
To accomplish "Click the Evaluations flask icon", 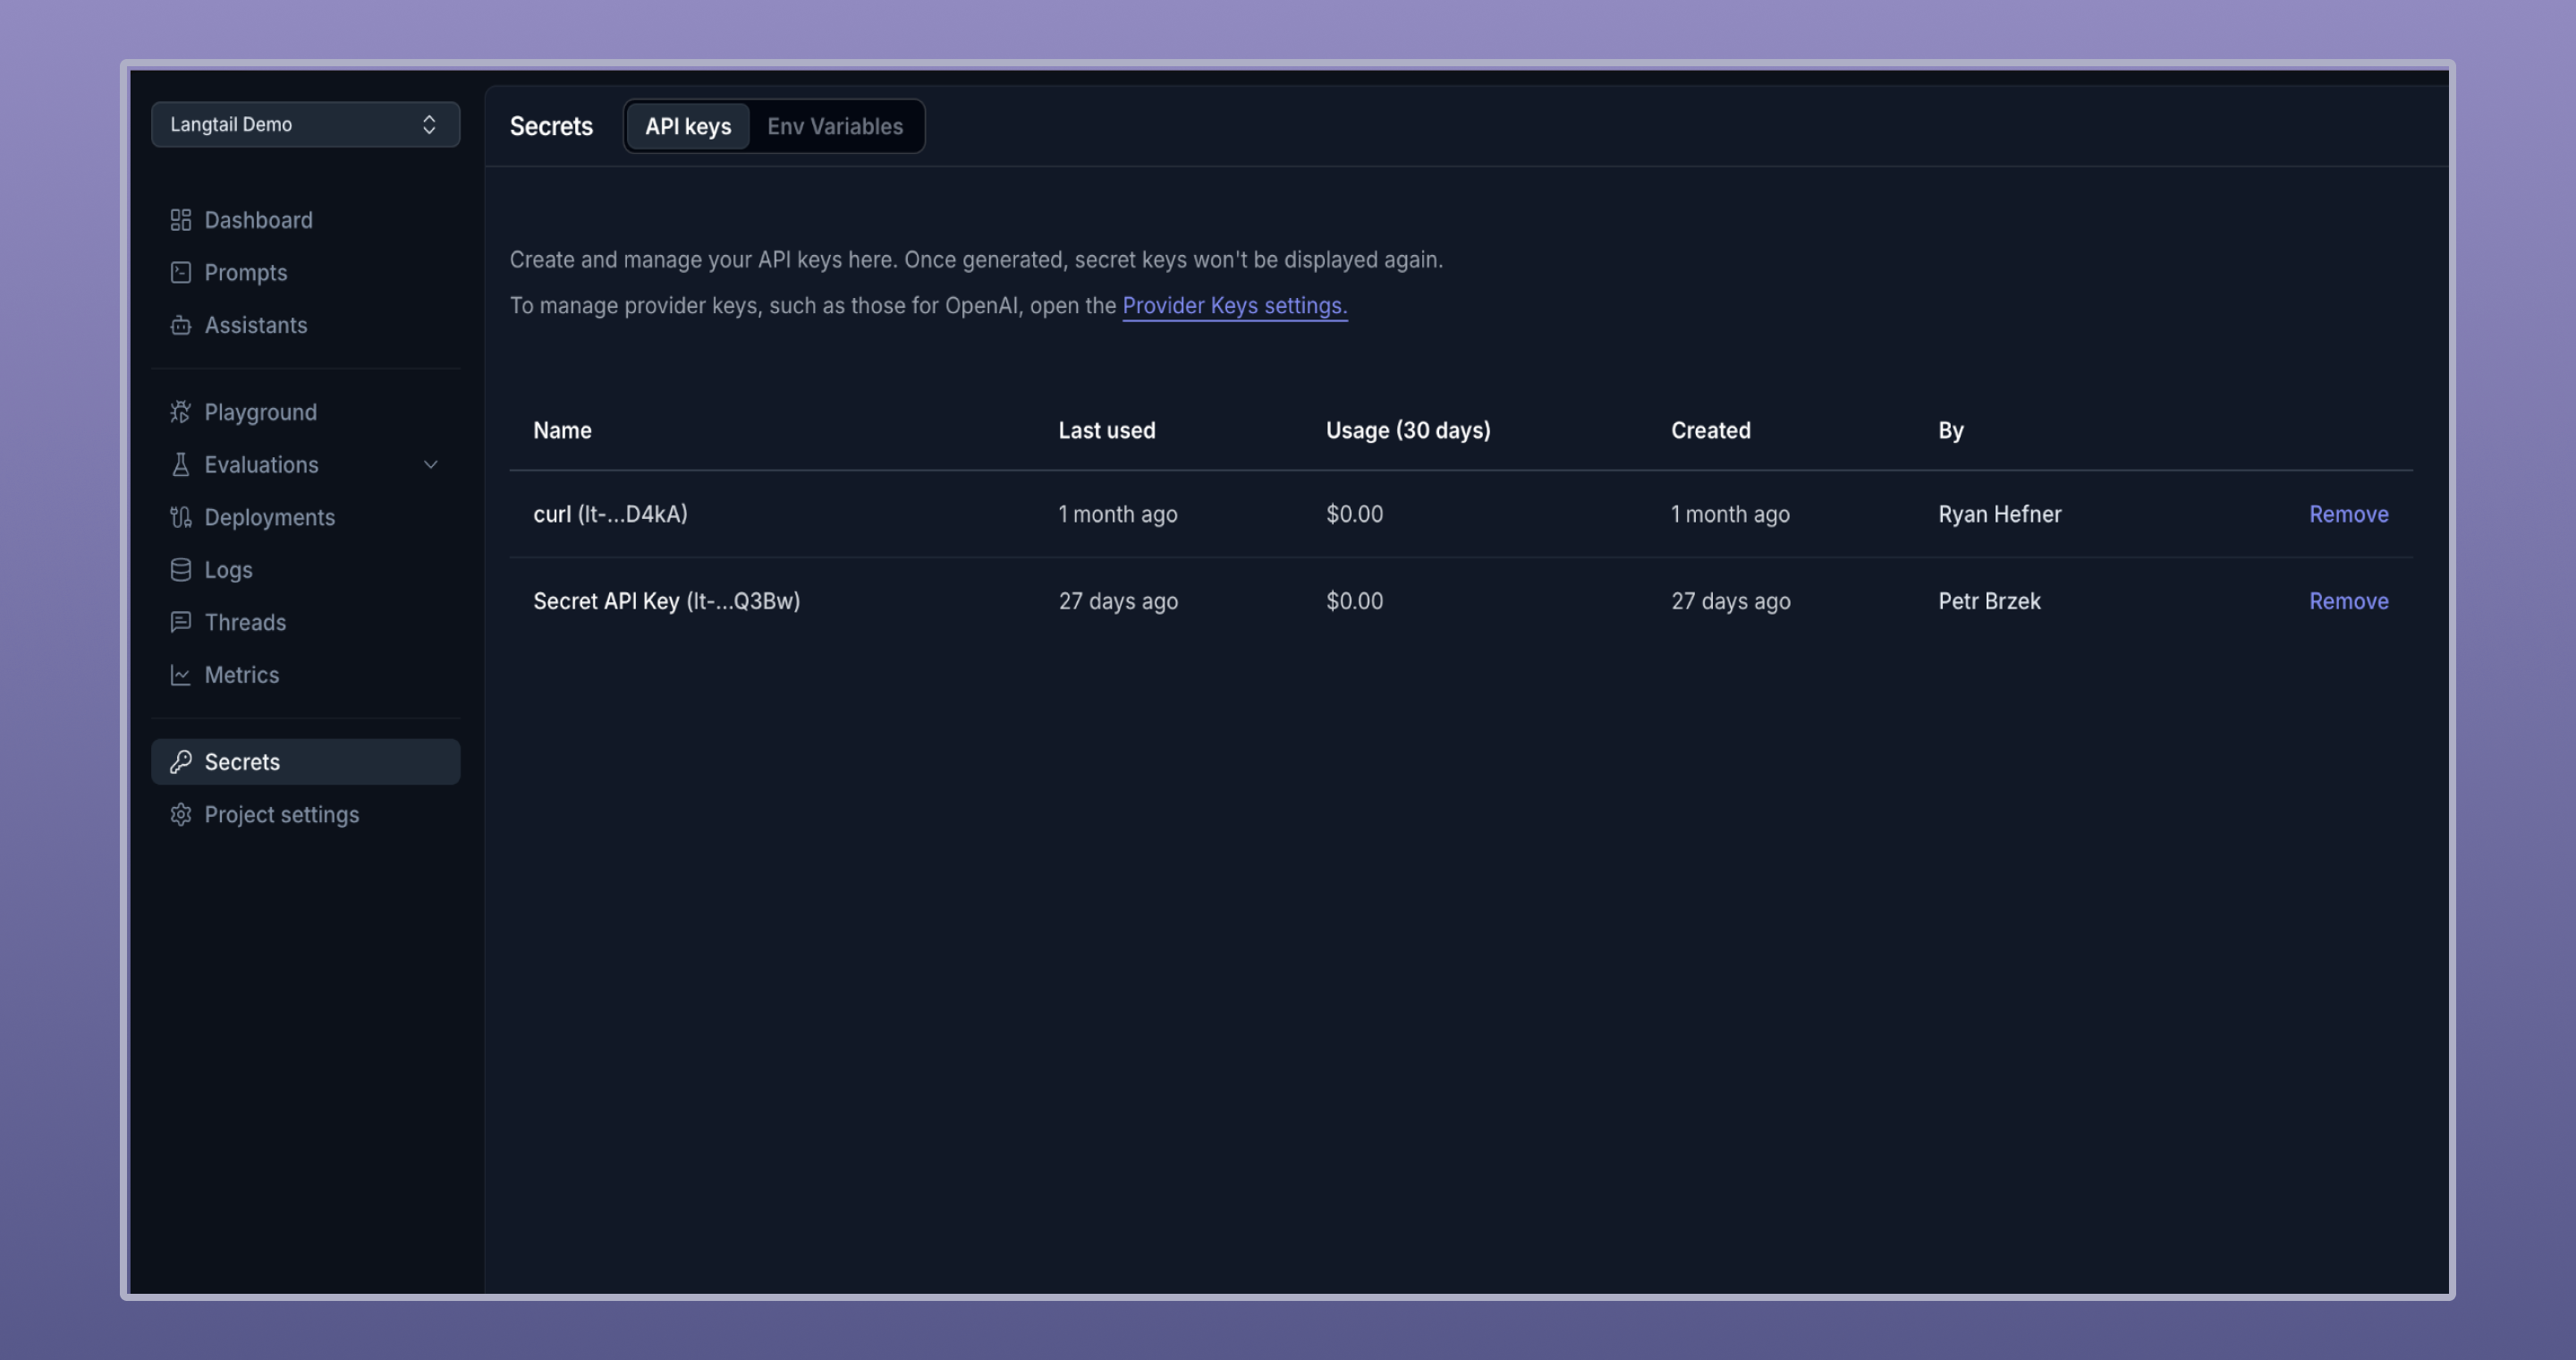I will [181, 464].
